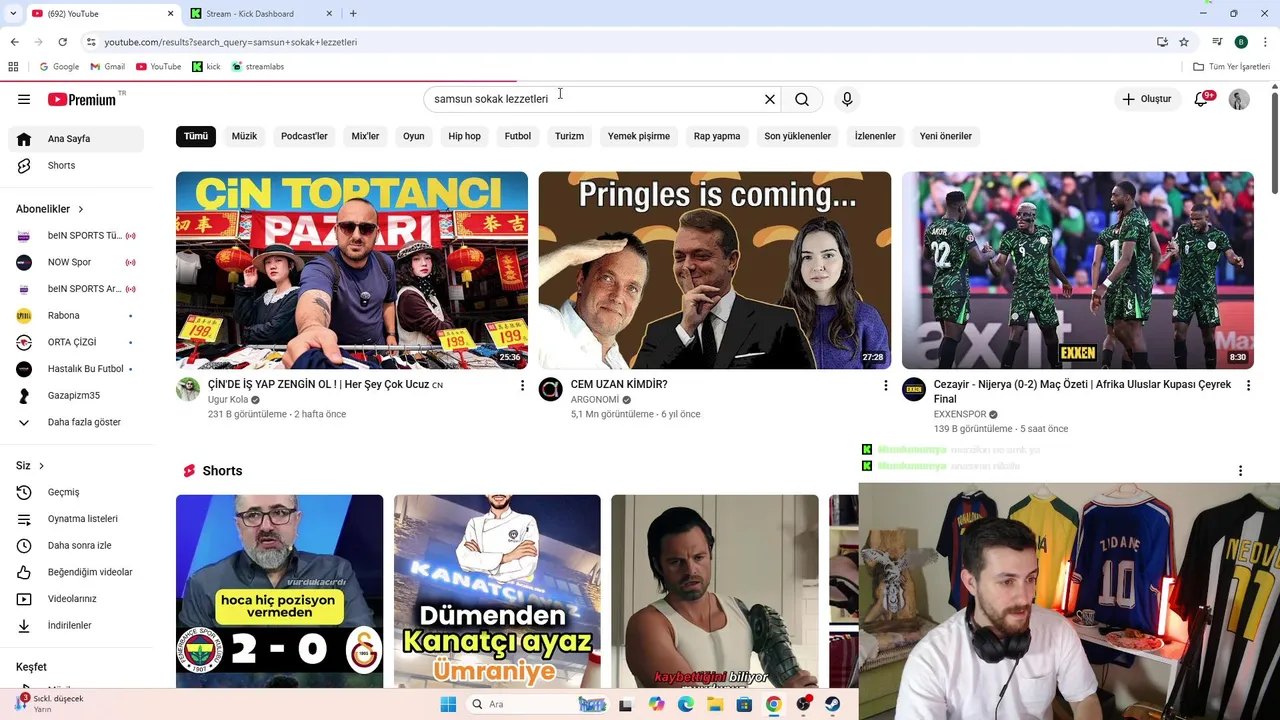Open Shorts in the sidebar
Viewport: 1280px width, 720px height.
point(75,166)
